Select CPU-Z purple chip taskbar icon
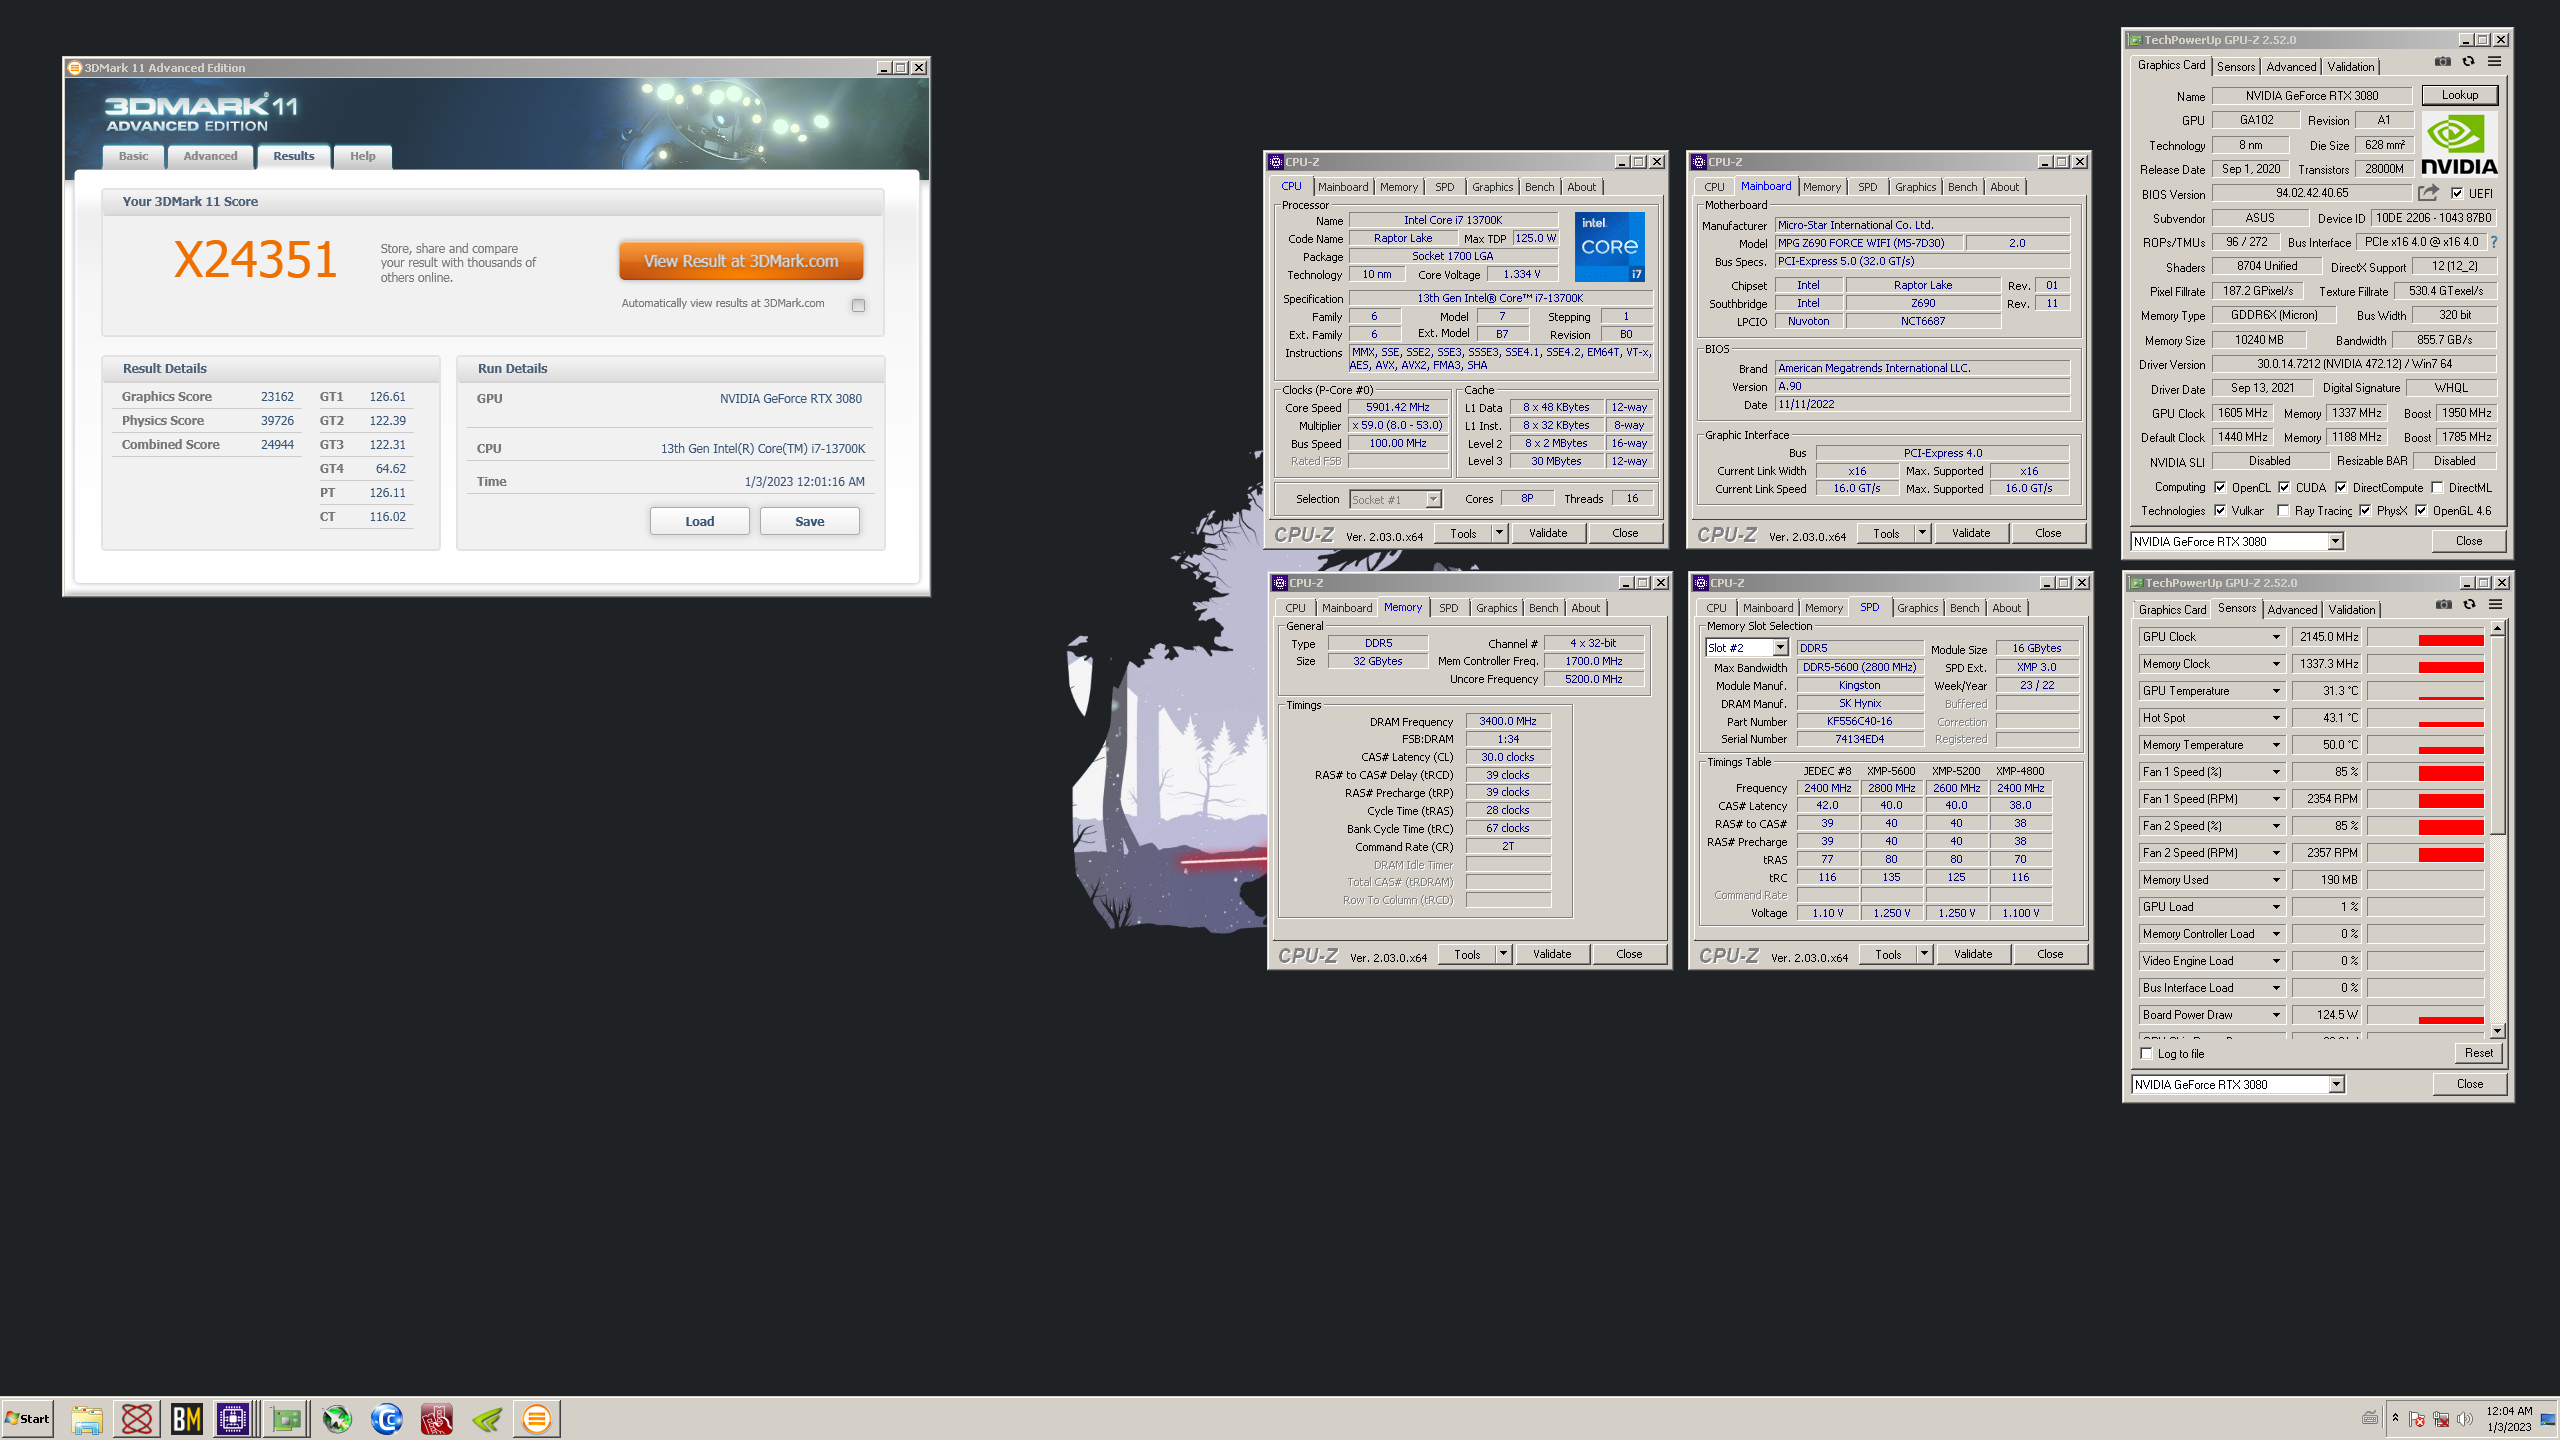This screenshot has width=2560, height=1440. click(233, 1419)
